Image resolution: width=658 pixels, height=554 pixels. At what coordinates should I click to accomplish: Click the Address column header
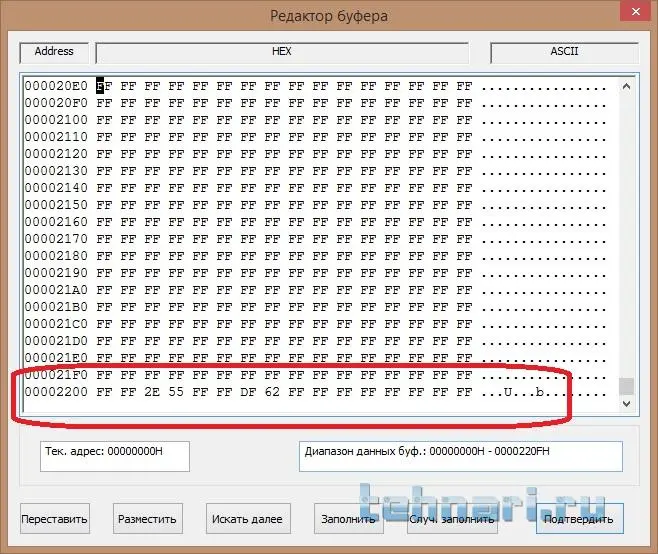(54, 52)
